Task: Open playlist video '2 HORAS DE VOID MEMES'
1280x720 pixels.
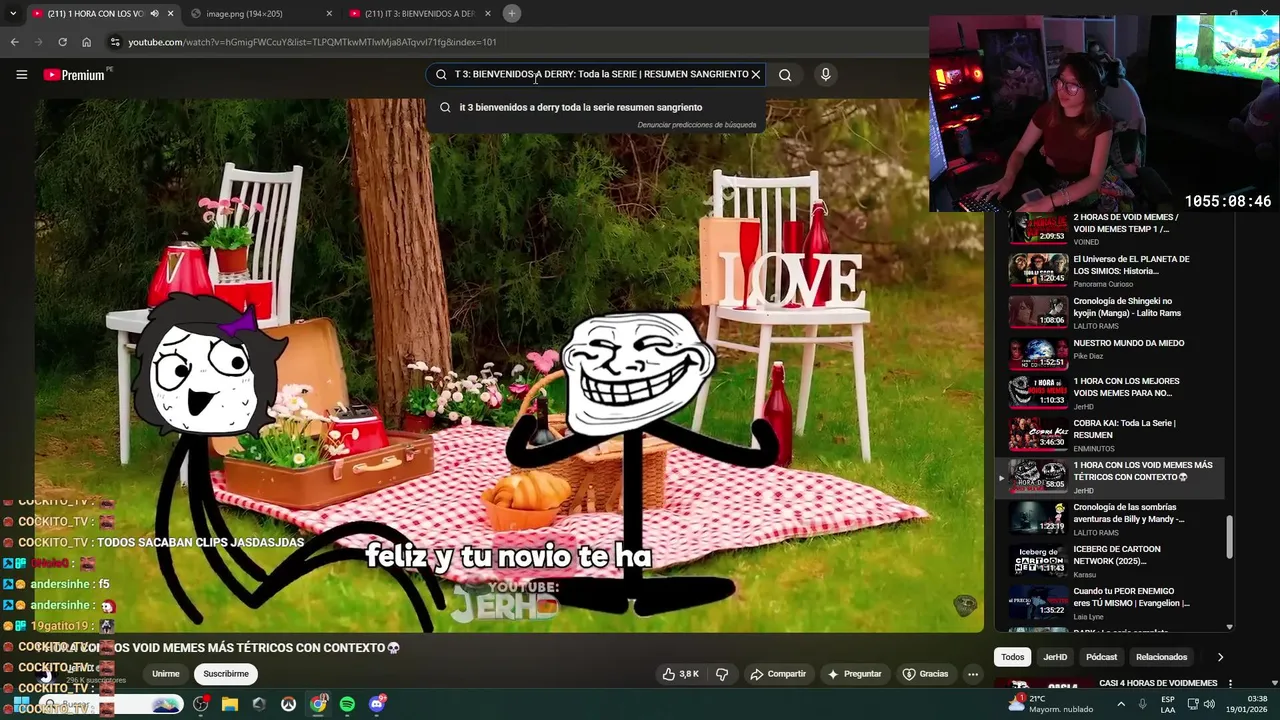Action: 1110,229
